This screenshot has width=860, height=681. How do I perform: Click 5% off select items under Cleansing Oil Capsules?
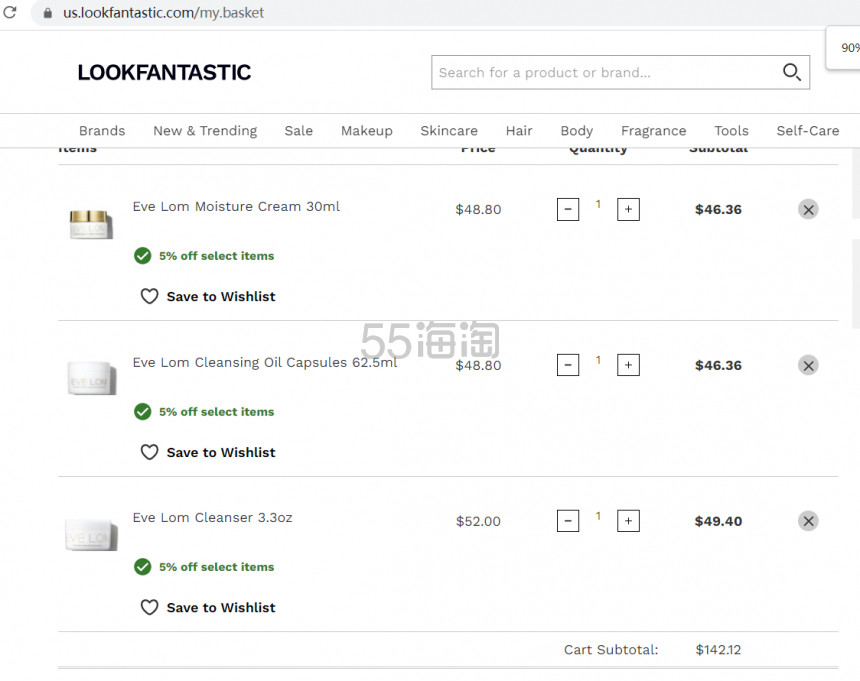click(x=217, y=412)
